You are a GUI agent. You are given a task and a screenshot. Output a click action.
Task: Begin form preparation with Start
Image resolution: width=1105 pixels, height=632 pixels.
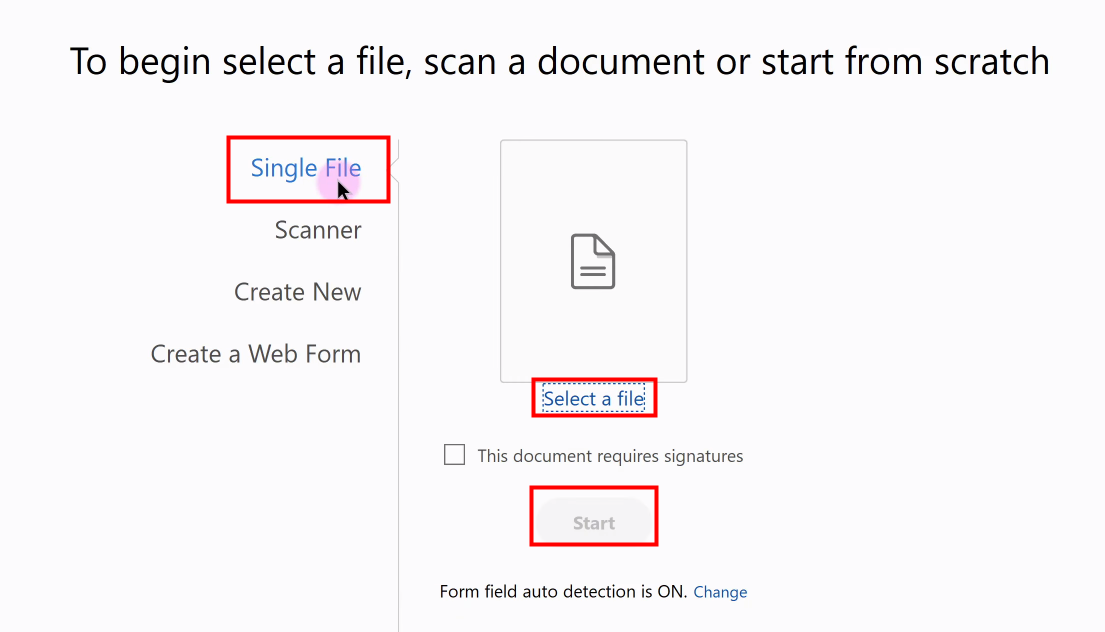tap(593, 521)
